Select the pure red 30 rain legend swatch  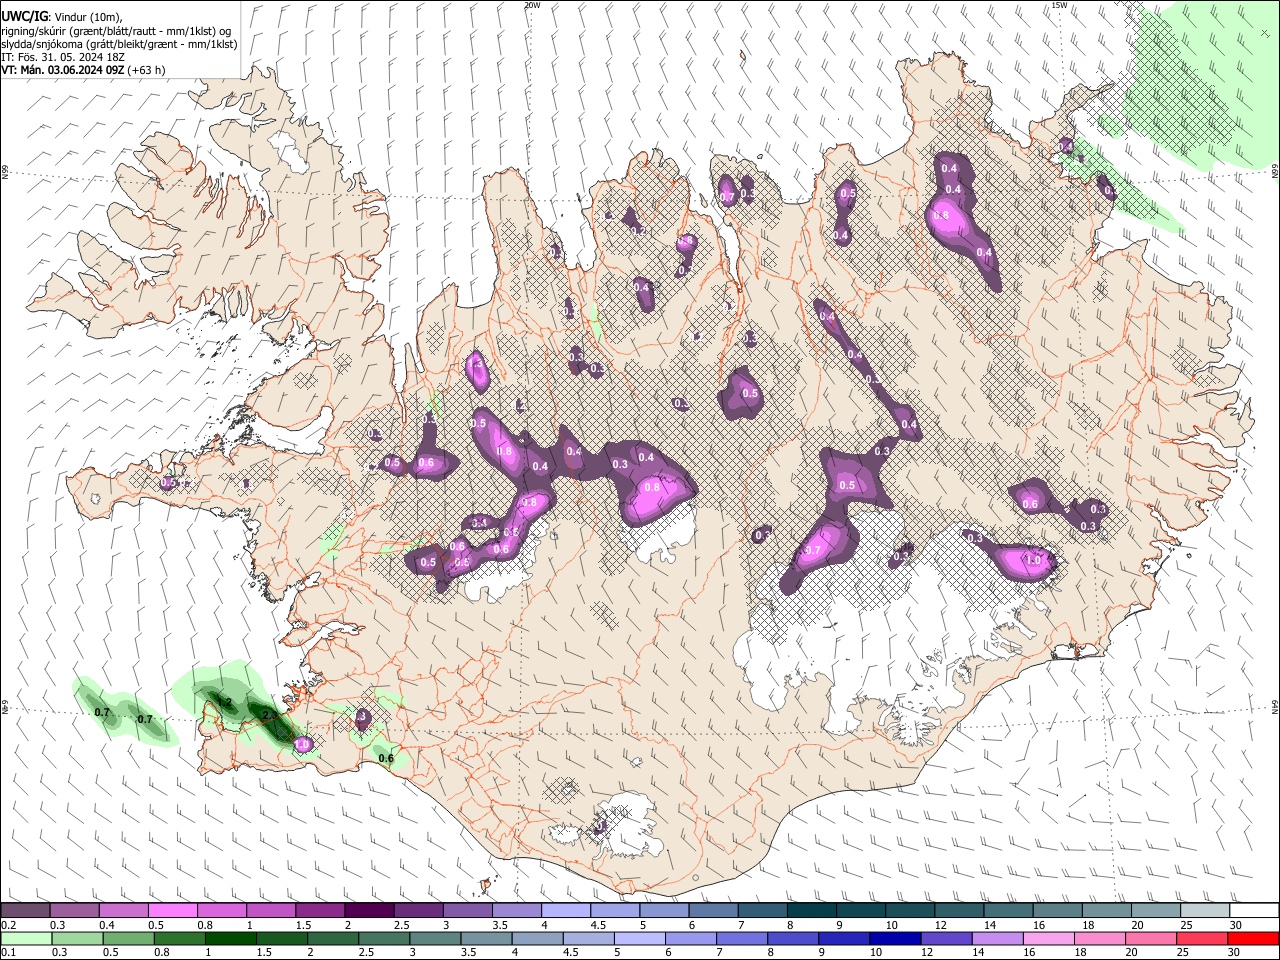tap(1252, 939)
